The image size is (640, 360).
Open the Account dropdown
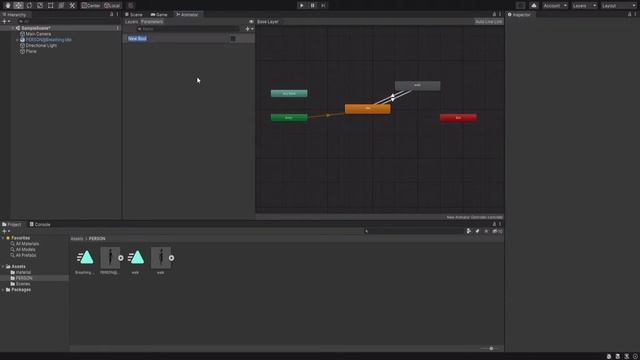click(x=555, y=6)
